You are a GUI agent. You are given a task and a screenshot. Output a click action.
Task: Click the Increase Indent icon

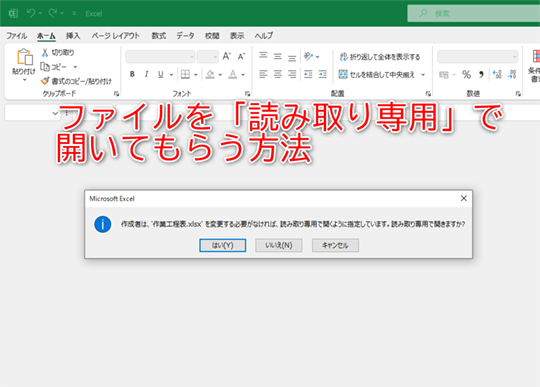[x=323, y=74]
